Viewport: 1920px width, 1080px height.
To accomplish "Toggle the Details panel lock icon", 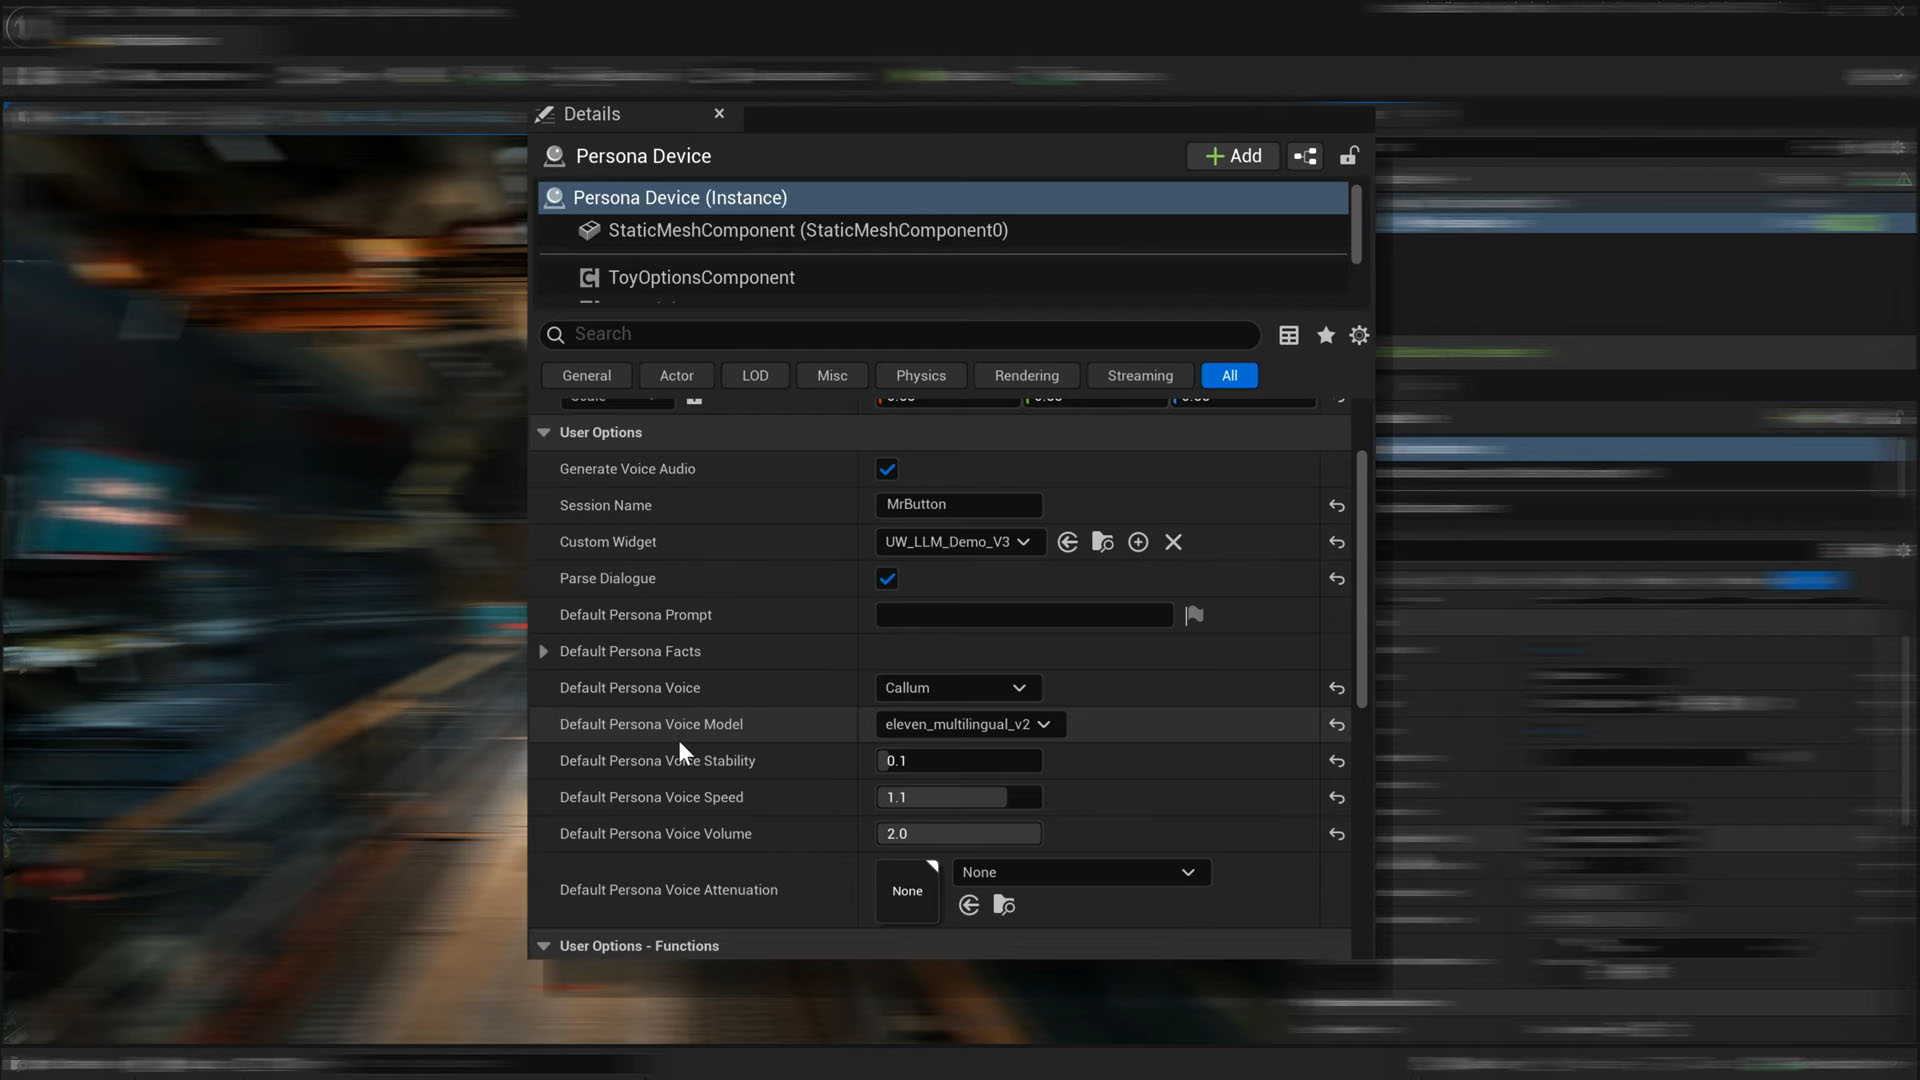I will tap(1349, 156).
